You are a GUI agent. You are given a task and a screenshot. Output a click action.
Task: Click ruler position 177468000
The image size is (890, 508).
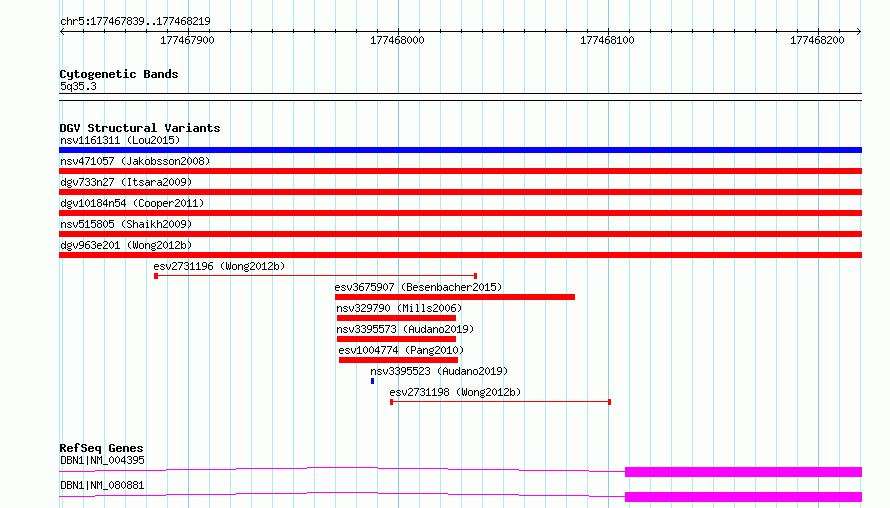397,40
